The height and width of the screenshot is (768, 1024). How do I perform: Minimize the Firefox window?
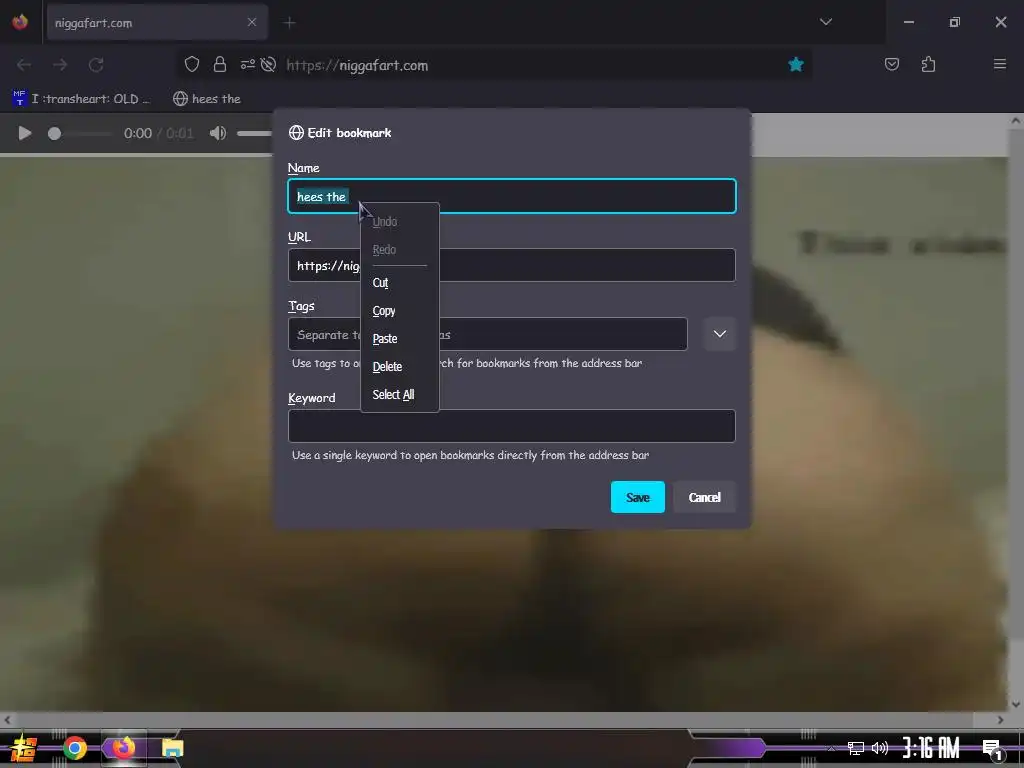point(908,22)
